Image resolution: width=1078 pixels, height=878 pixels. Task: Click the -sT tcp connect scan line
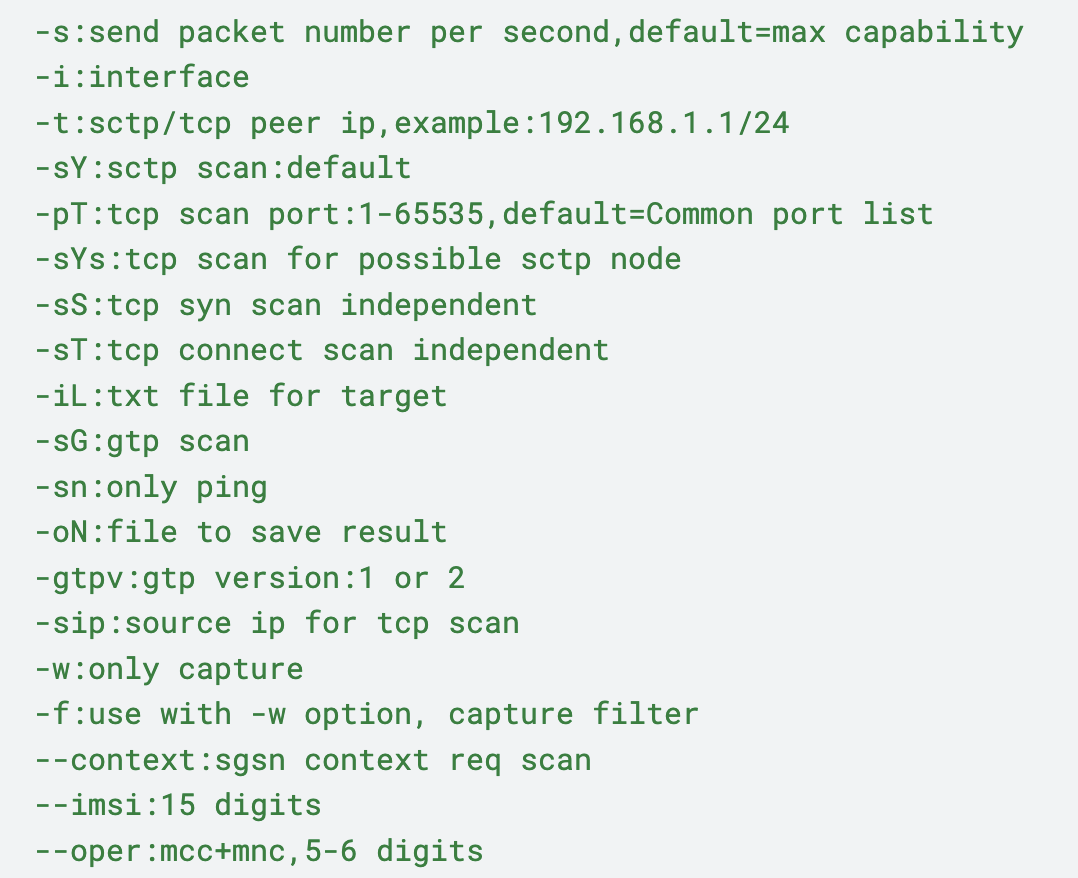(x=321, y=350)
